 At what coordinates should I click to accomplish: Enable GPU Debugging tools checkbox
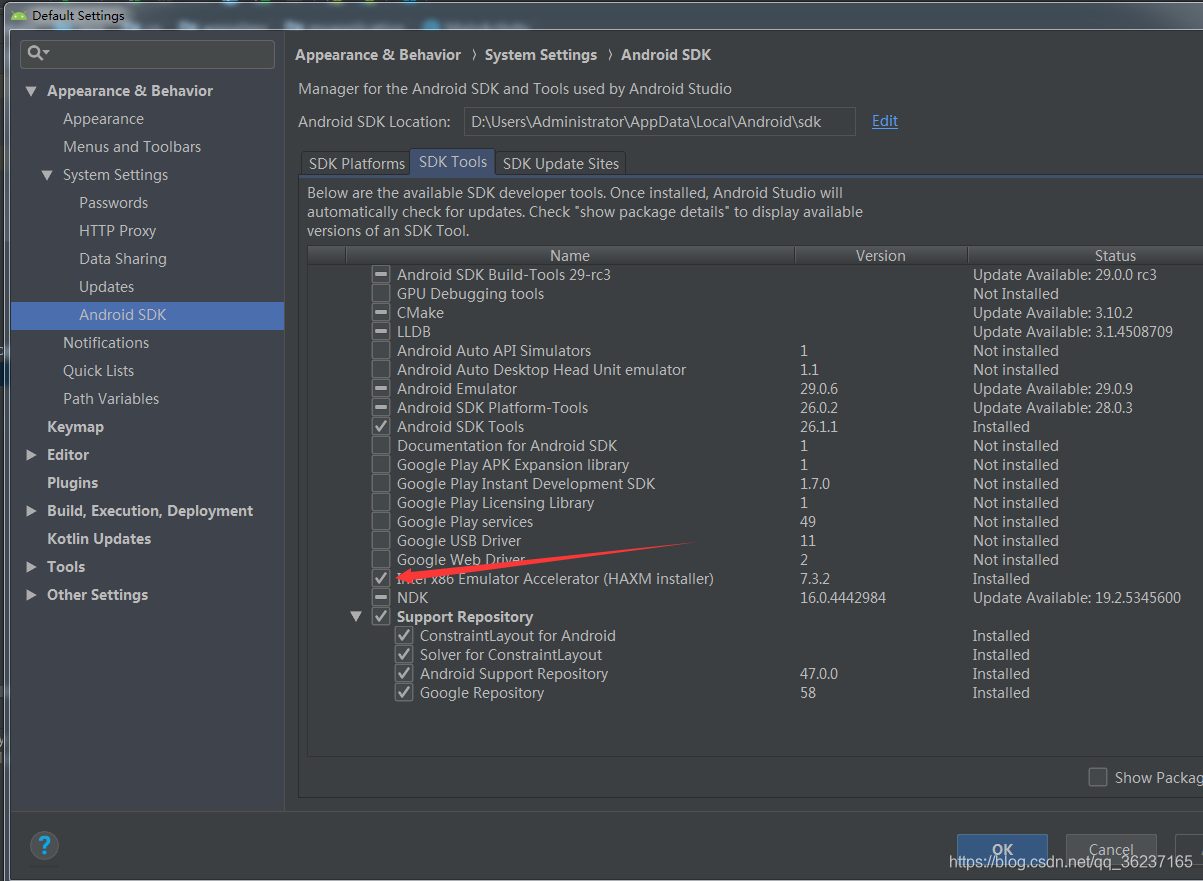[x=381, y=293]
